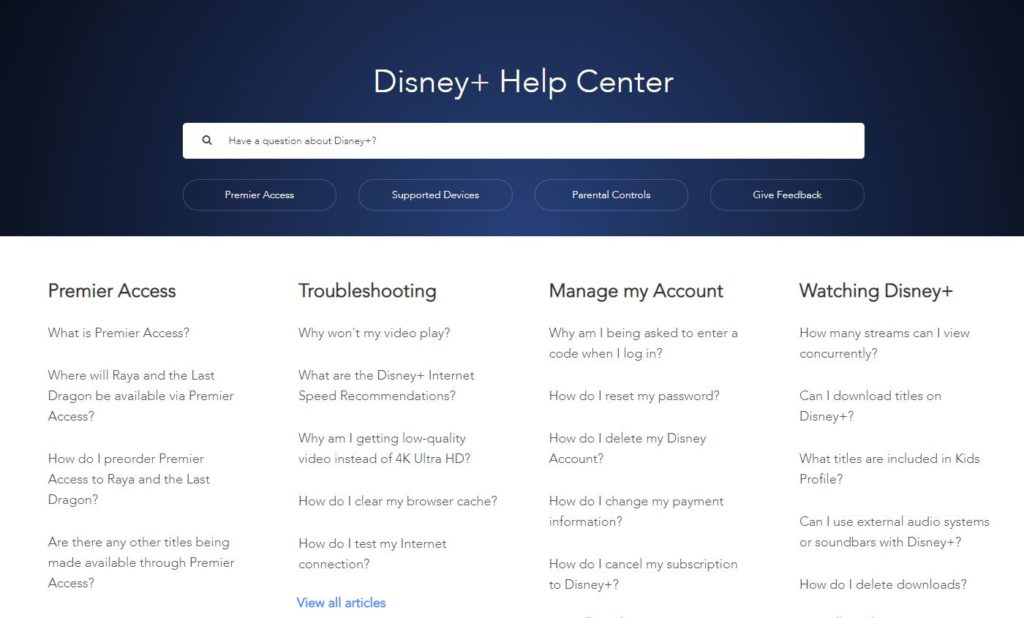Open 'How do I reset my password?' article

tap(634, 396)
